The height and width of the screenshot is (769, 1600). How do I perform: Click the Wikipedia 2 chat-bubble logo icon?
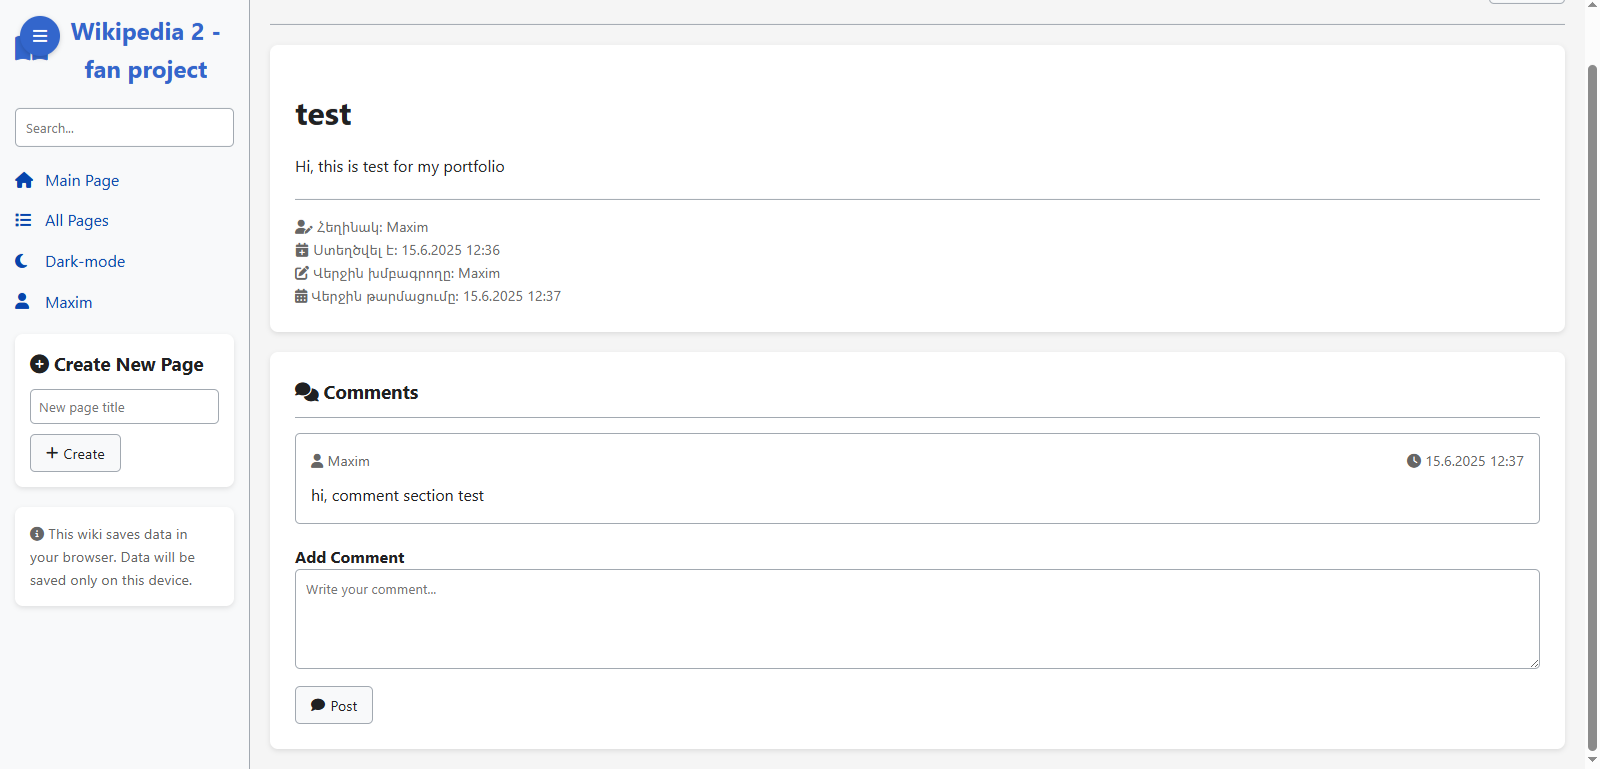[37, 39]
